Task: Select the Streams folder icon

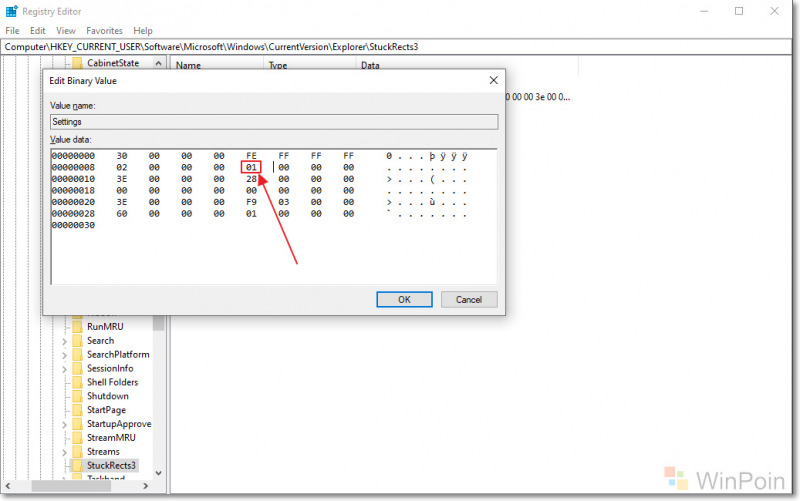Action: [78, 452]
